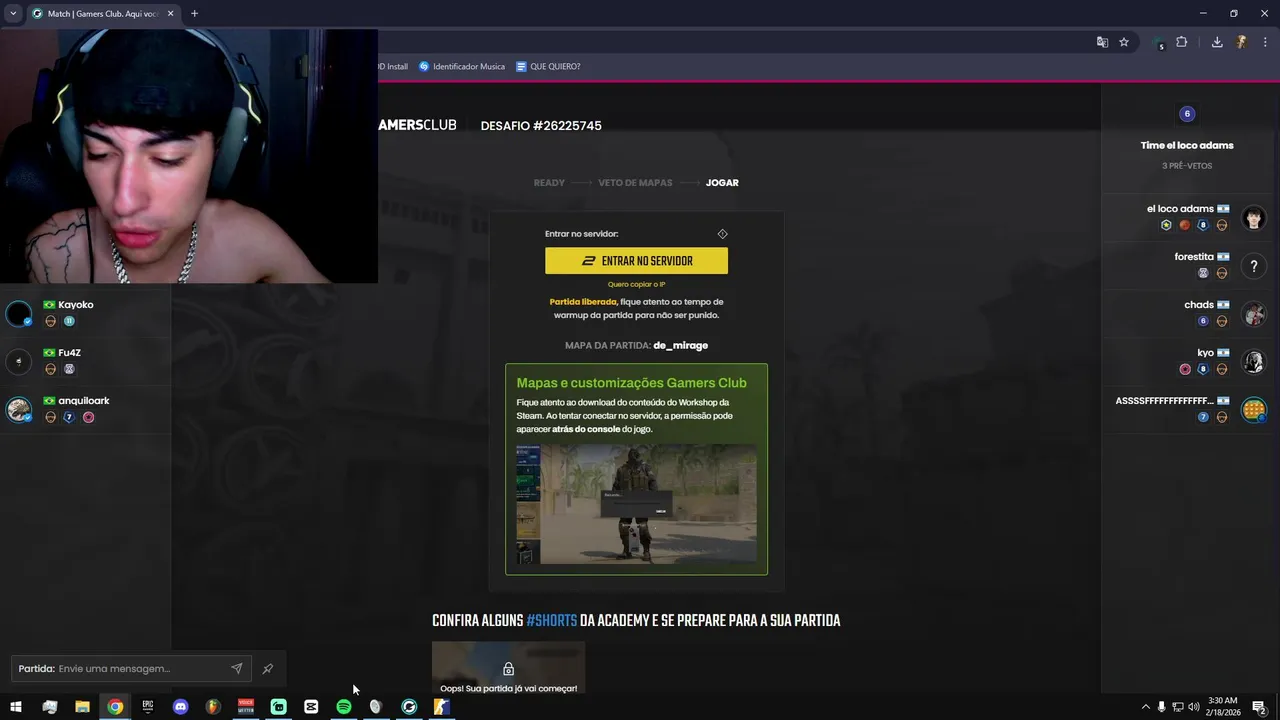The image size is (1280, 720).
Task: Click the level 6 badge under chads
Action: pos(1203,321)
